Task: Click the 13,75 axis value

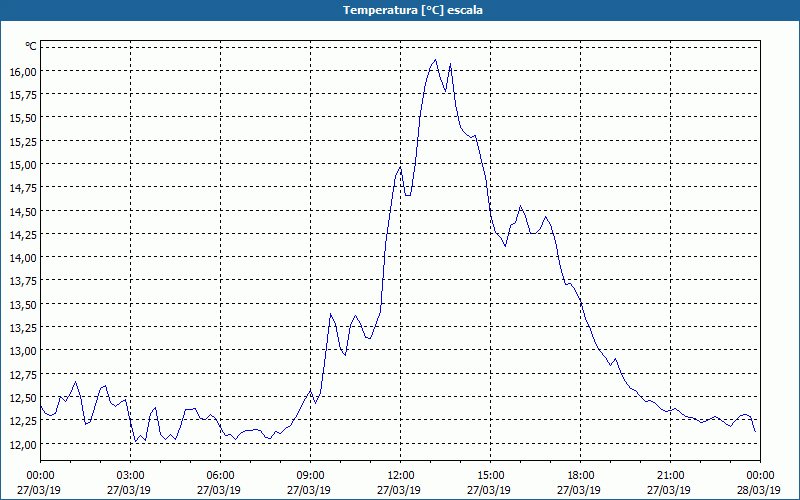Action: pyautogui.click(x=23, y=281)
